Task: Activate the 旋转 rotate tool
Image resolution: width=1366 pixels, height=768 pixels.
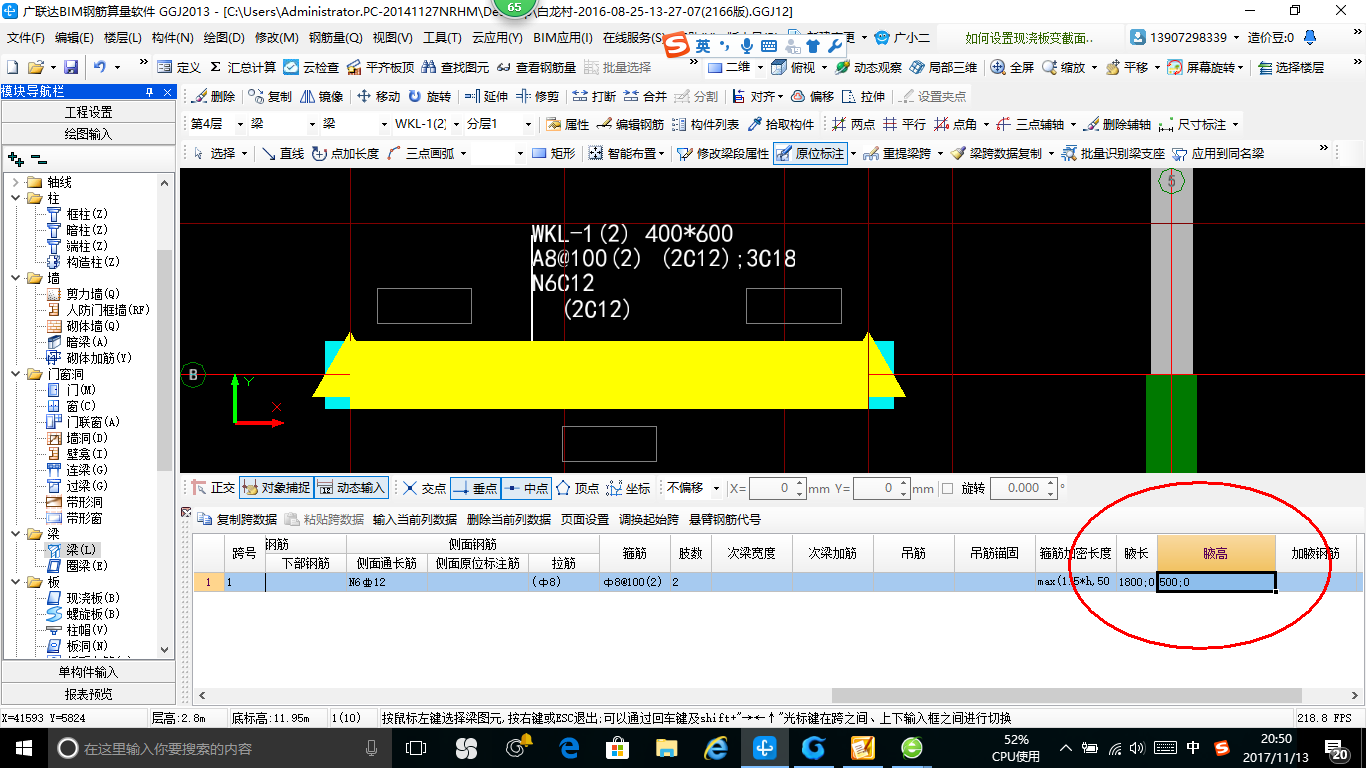Action: coord(430,96)
